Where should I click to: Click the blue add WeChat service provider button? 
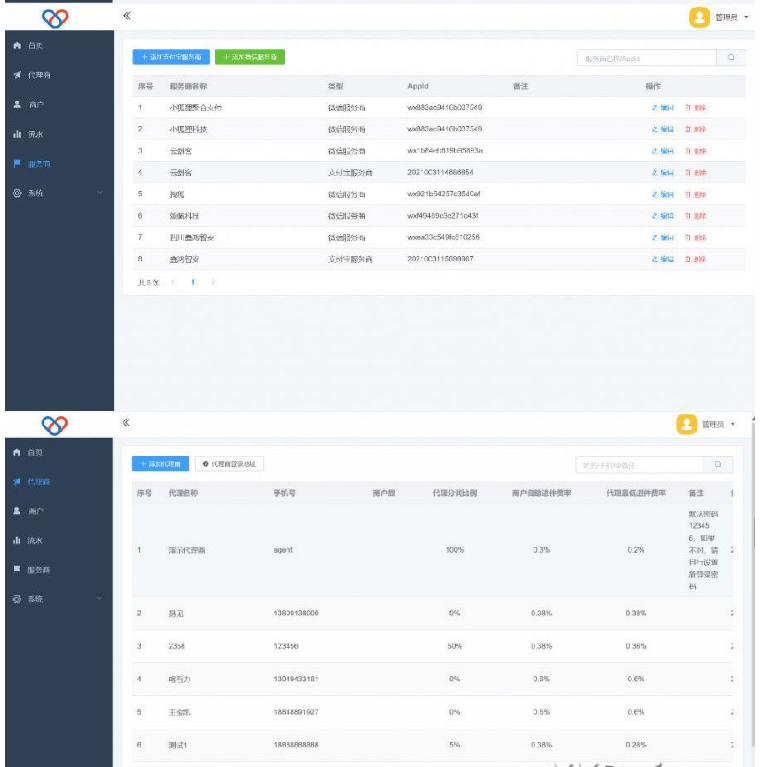(x=171, y=58)
